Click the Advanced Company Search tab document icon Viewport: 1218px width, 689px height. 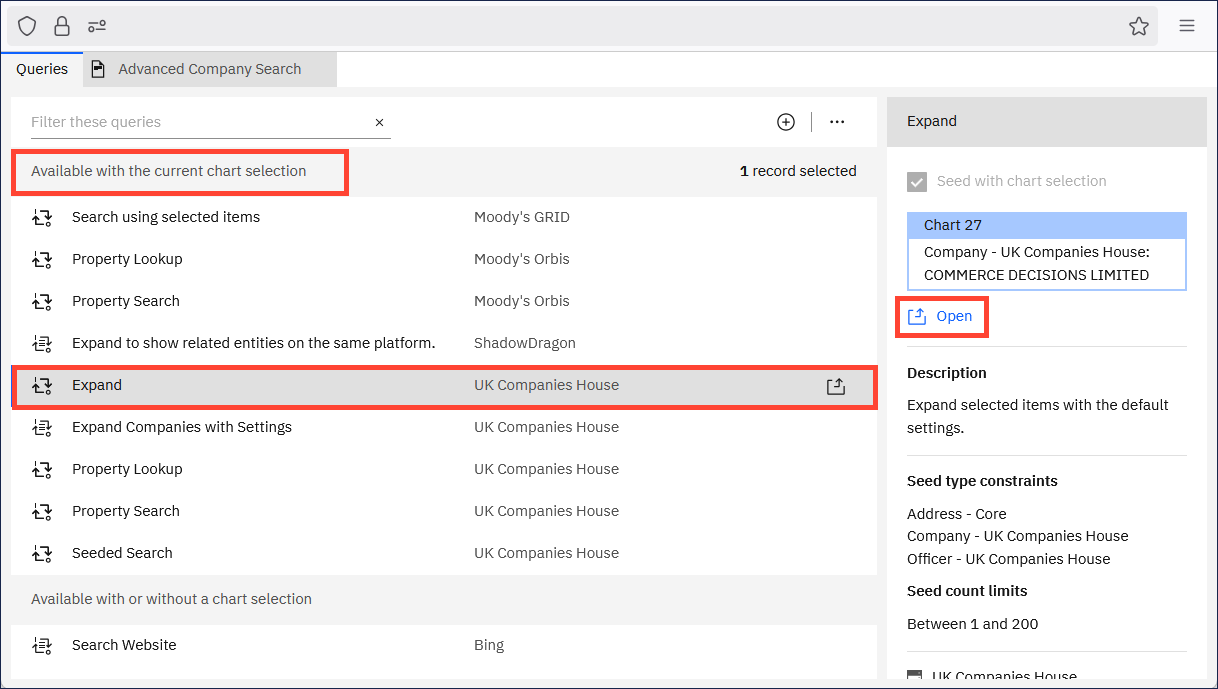pos(98,69)
